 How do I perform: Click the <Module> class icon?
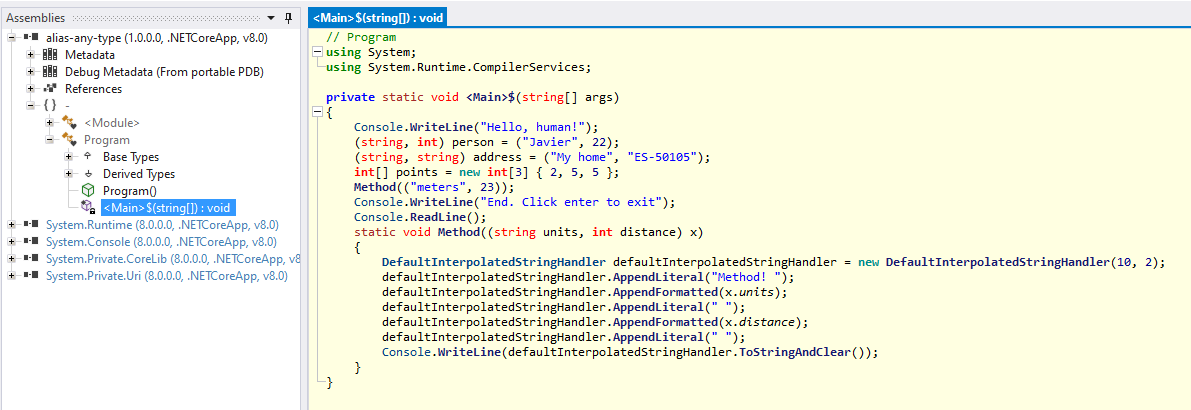(x=69, y=123)
